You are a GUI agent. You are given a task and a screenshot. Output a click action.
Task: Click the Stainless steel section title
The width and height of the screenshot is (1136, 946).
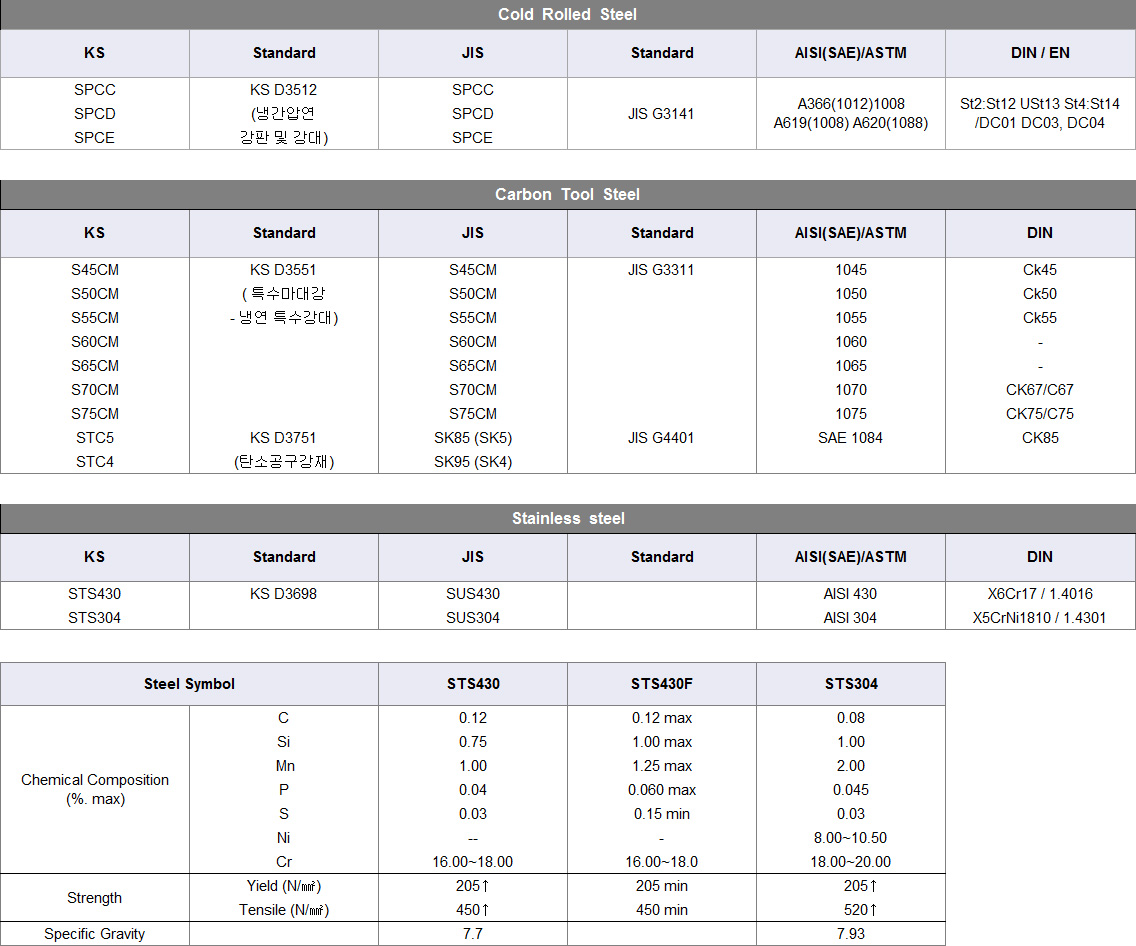click(x=567, y=519)
